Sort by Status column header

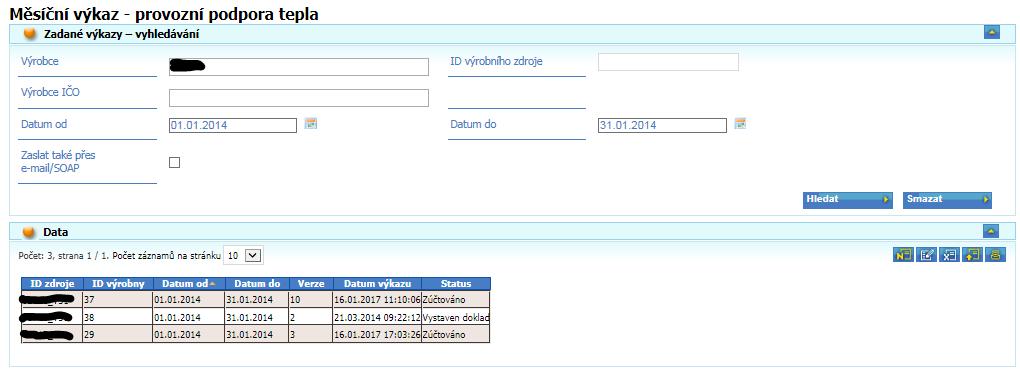(456, 284)
